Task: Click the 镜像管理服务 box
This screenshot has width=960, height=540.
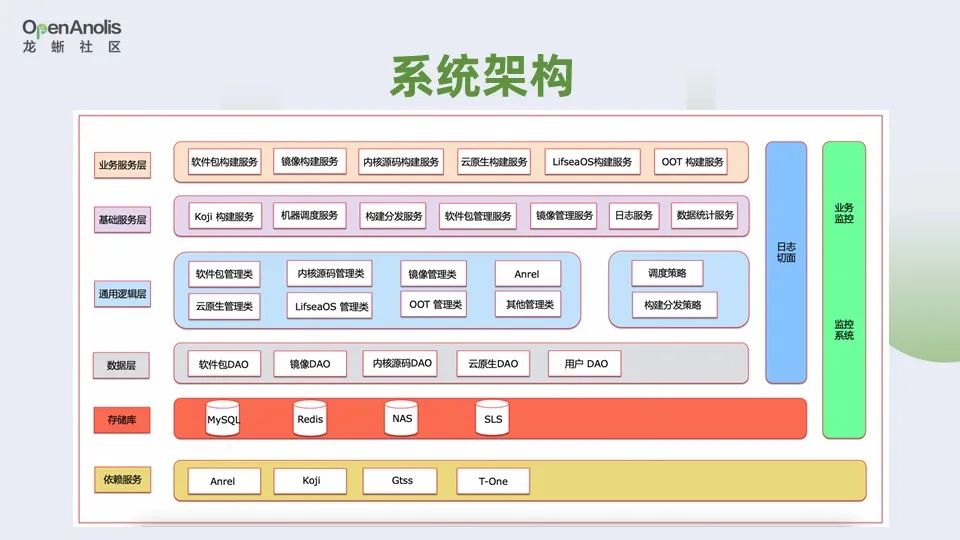Action: pyautogui.click(x=564, y=216)
